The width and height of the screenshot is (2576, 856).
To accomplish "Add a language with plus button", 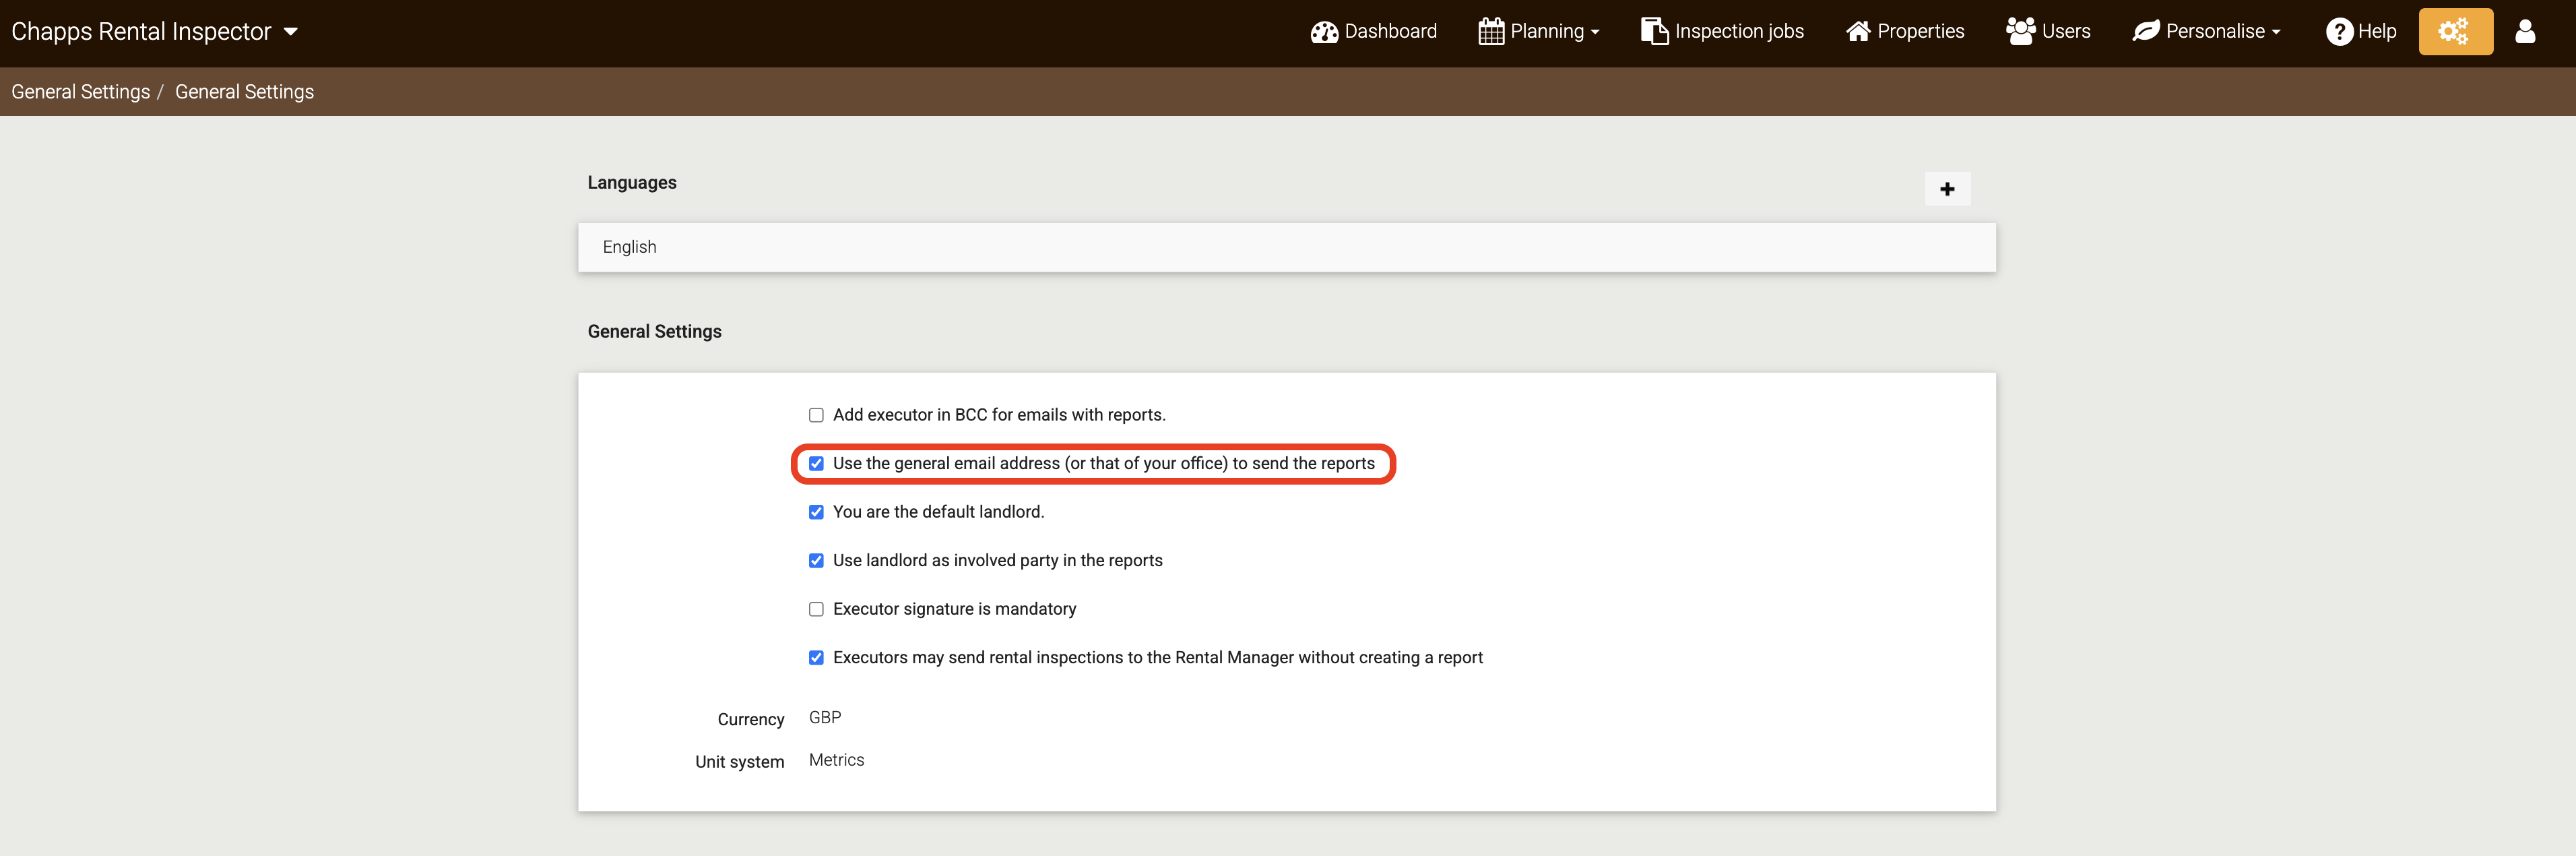I will [1946, 189].
